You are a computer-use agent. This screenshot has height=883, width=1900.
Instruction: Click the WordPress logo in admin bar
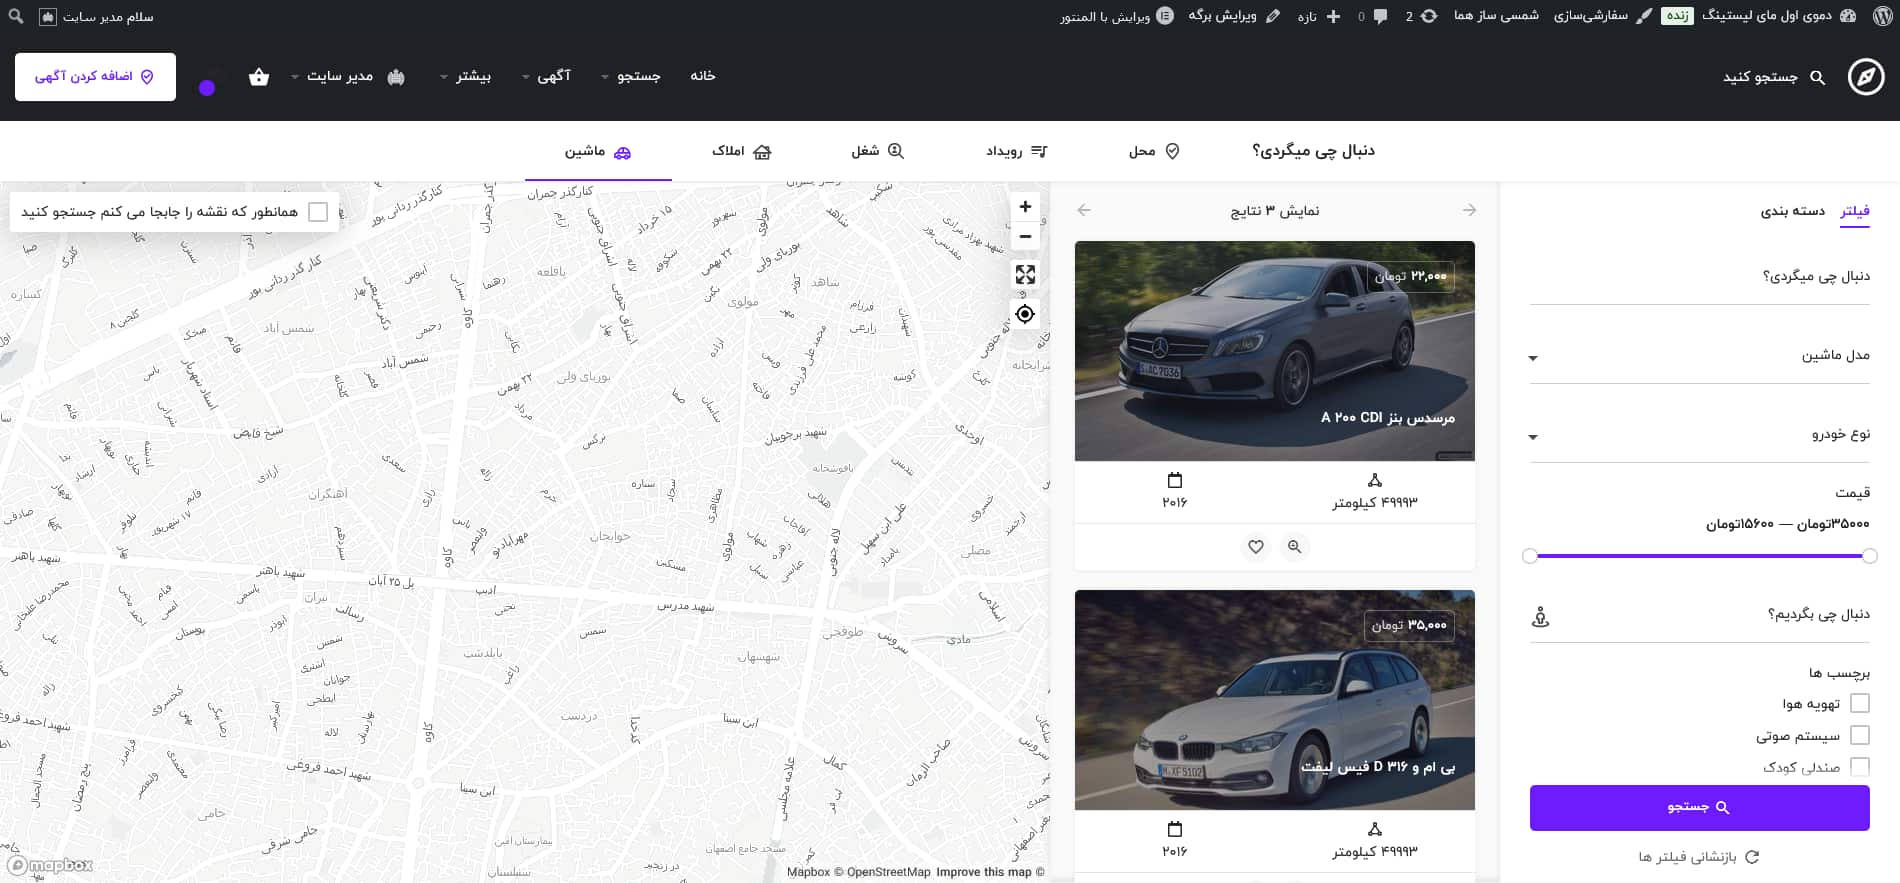click(1883, 16)
